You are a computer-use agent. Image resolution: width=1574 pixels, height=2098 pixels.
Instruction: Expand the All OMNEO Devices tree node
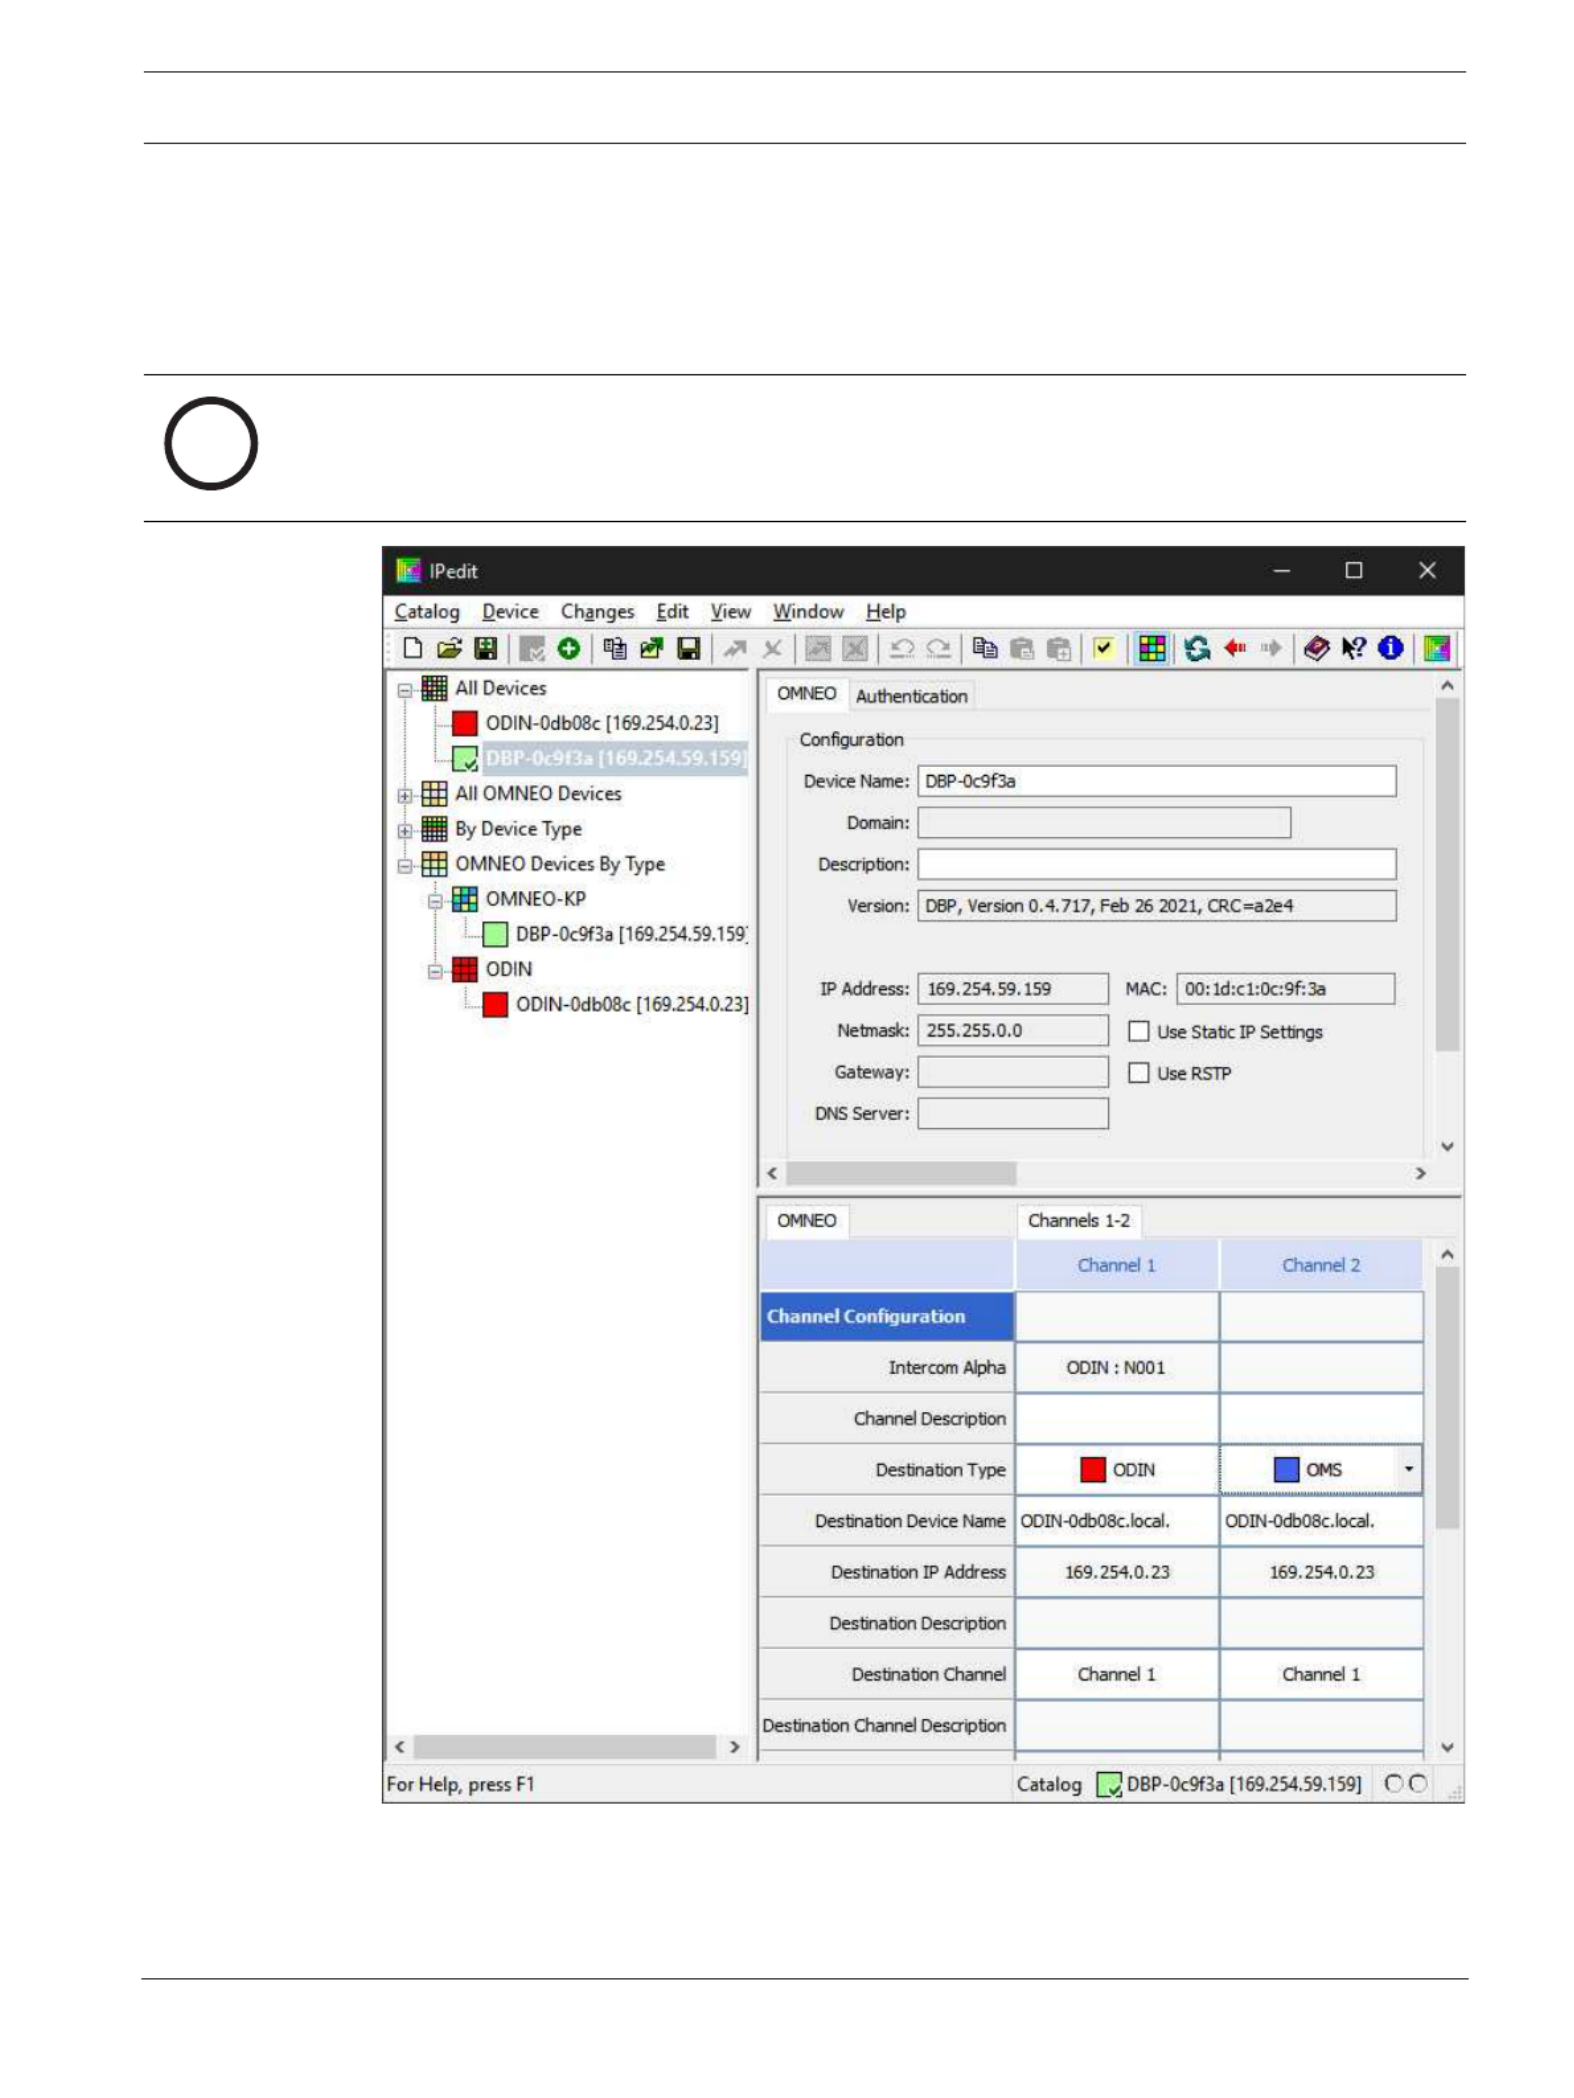tap(405, 796)
